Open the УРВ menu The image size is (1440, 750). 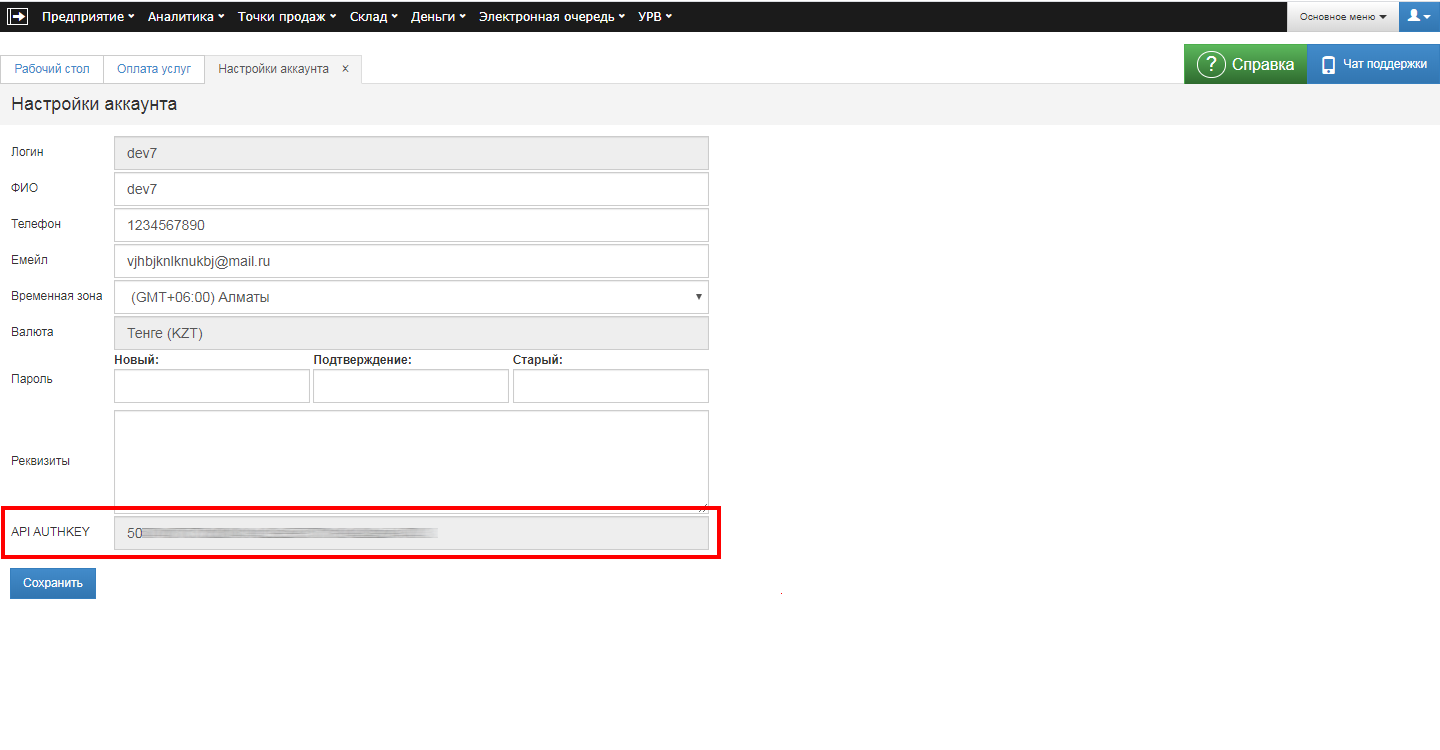click(x=655, y=16)
